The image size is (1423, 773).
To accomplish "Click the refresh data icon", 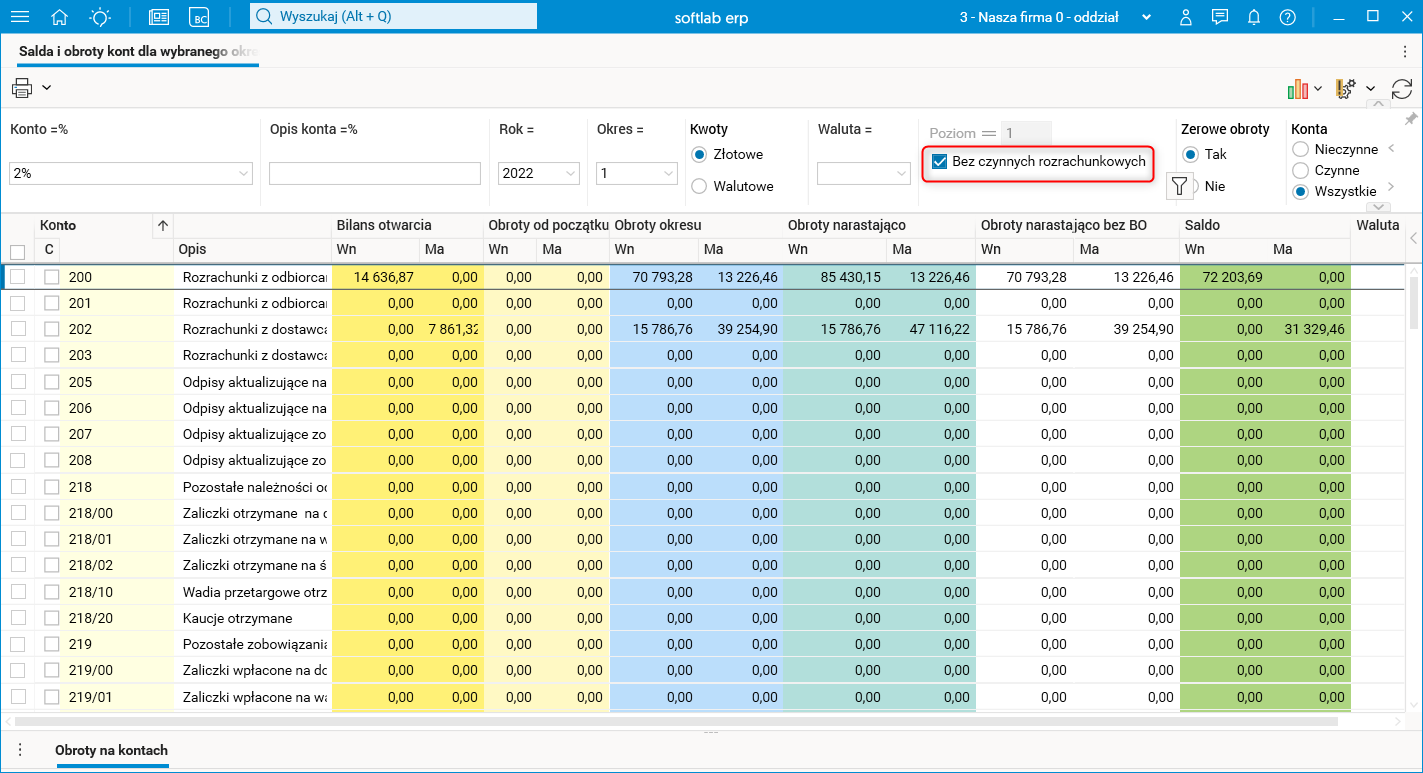I will click(1402, 89).
